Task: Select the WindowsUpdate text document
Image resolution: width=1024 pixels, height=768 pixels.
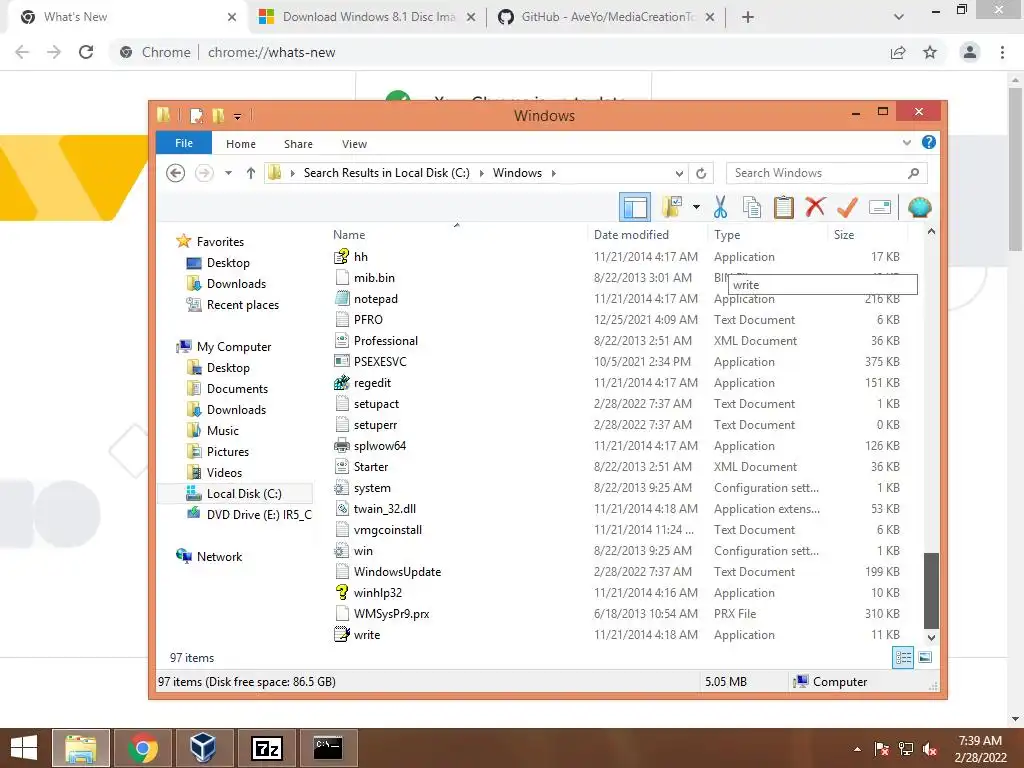Action: 397,572
